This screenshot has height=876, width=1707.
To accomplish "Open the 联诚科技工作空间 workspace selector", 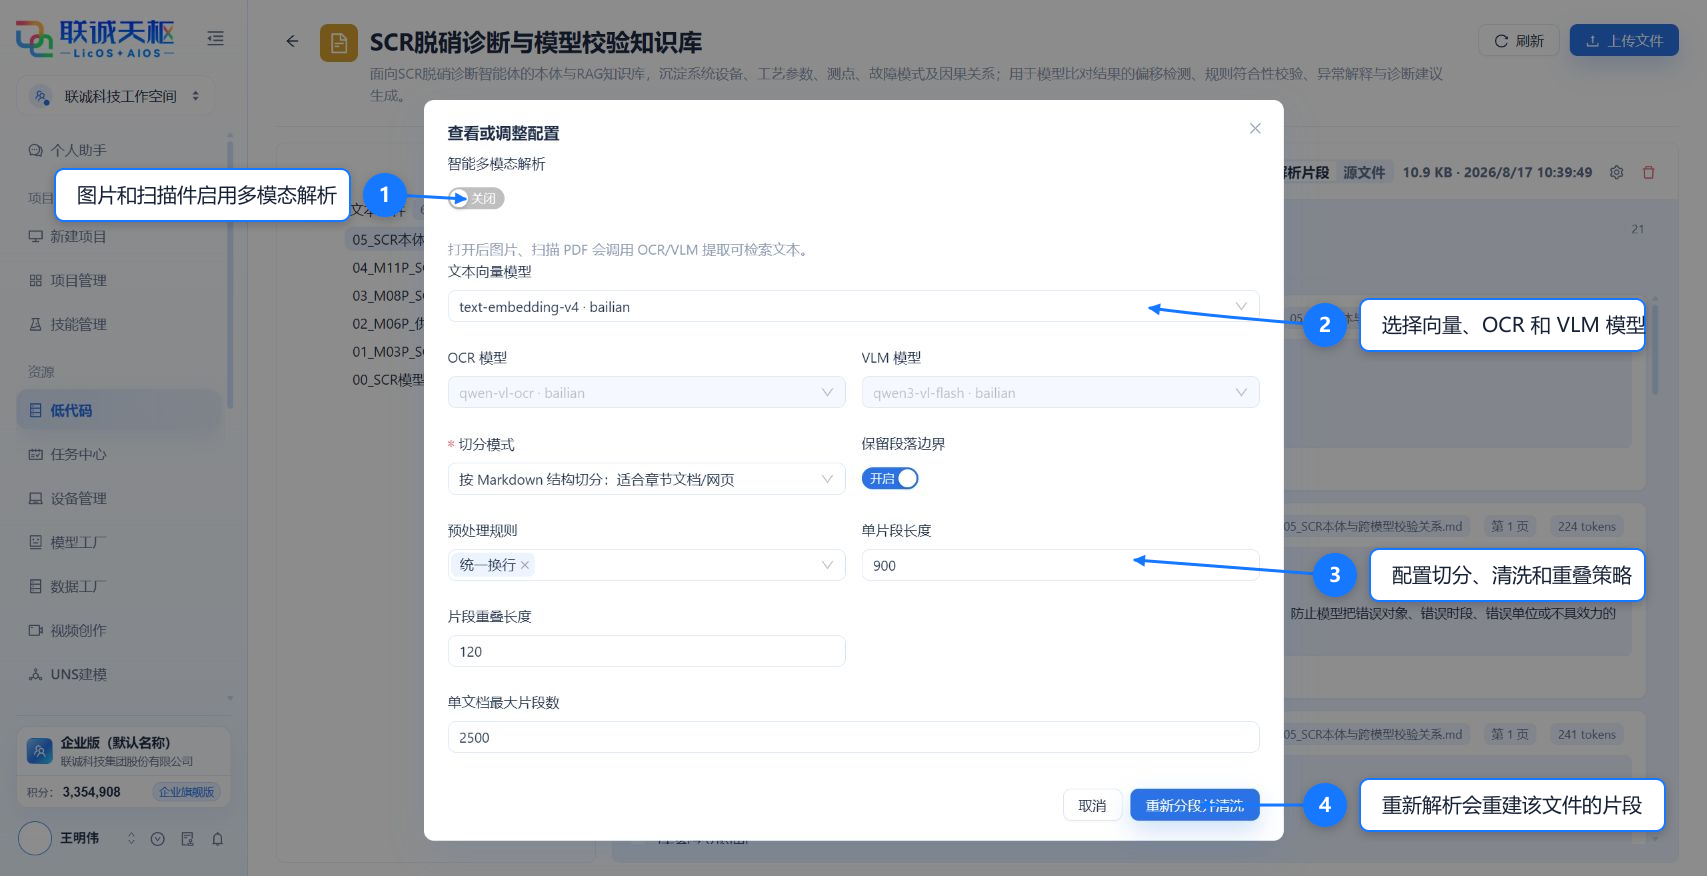I will click(x=115, y=96).
